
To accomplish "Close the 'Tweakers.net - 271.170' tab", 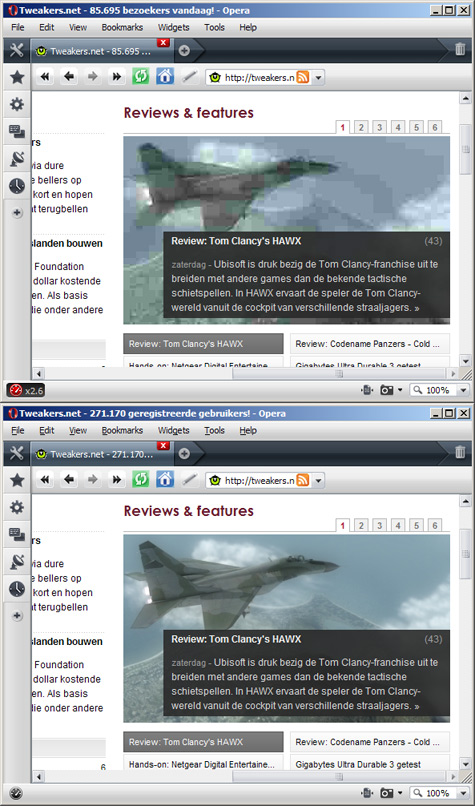I will (163, 446).
